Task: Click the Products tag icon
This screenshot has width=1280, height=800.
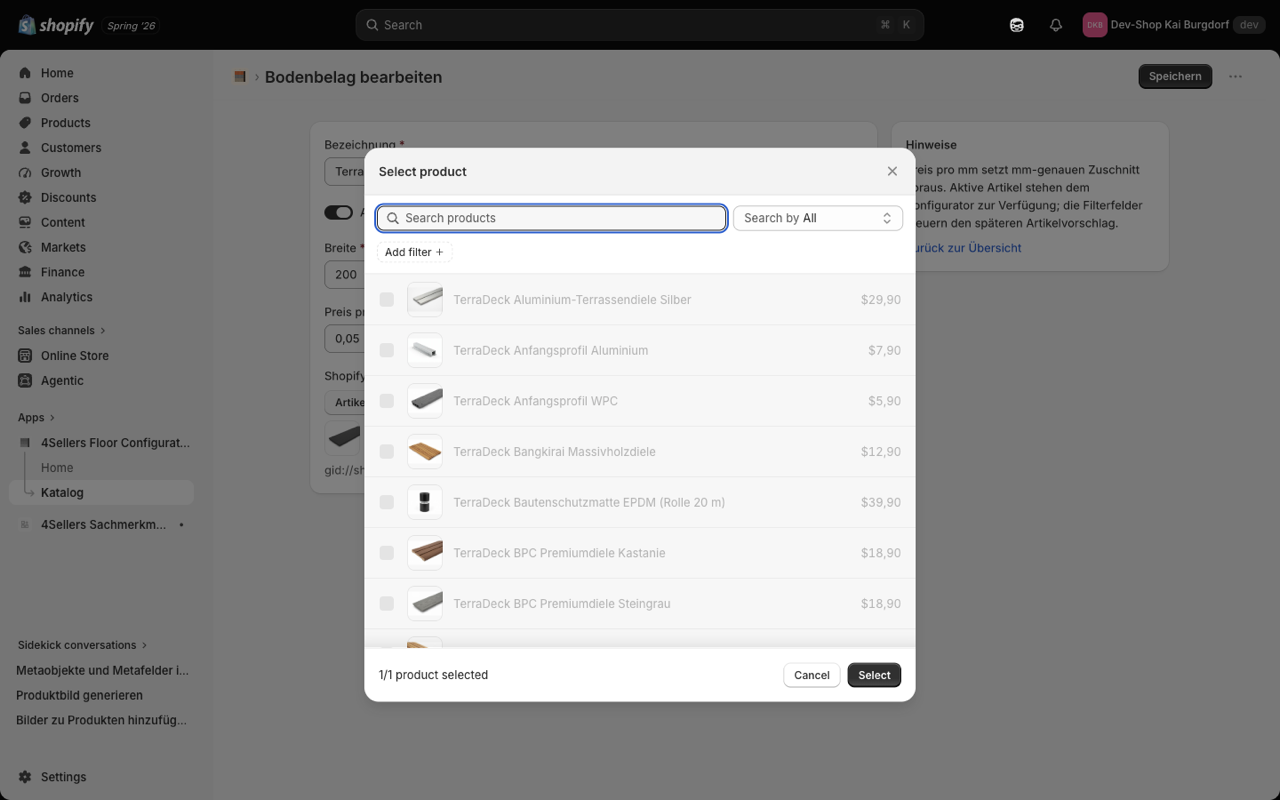Action: coord(25,123)
